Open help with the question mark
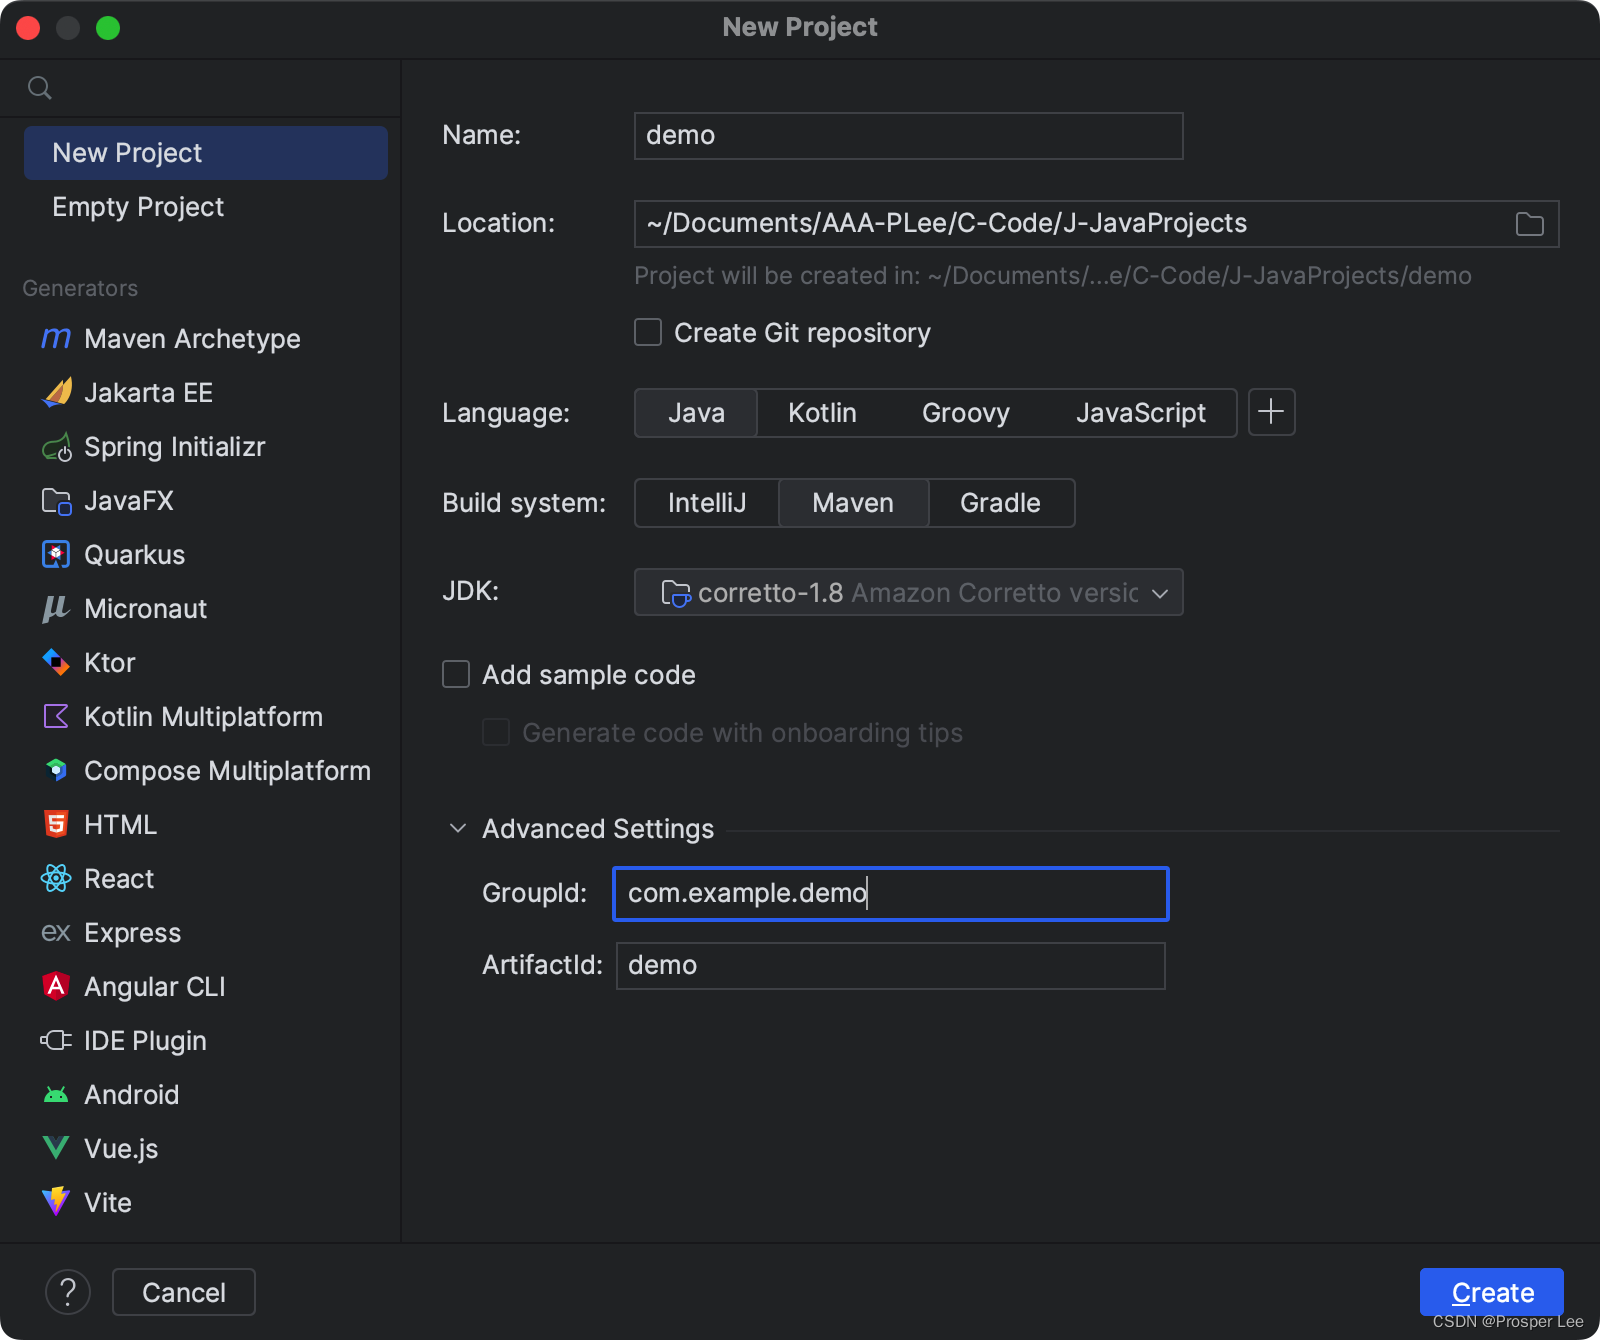The image size is (1600, 1340). point(68,1292)
